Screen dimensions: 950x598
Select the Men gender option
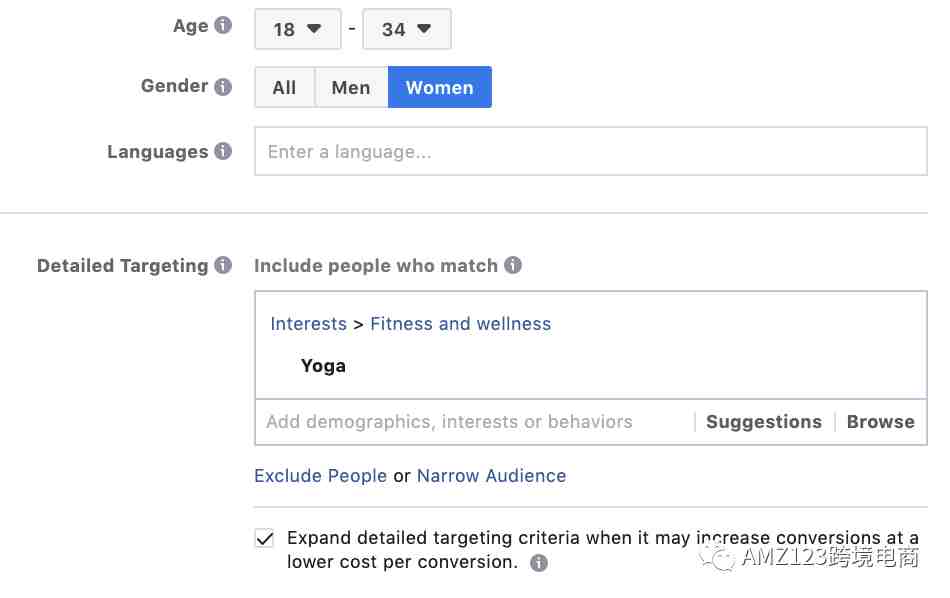(351, 87)
